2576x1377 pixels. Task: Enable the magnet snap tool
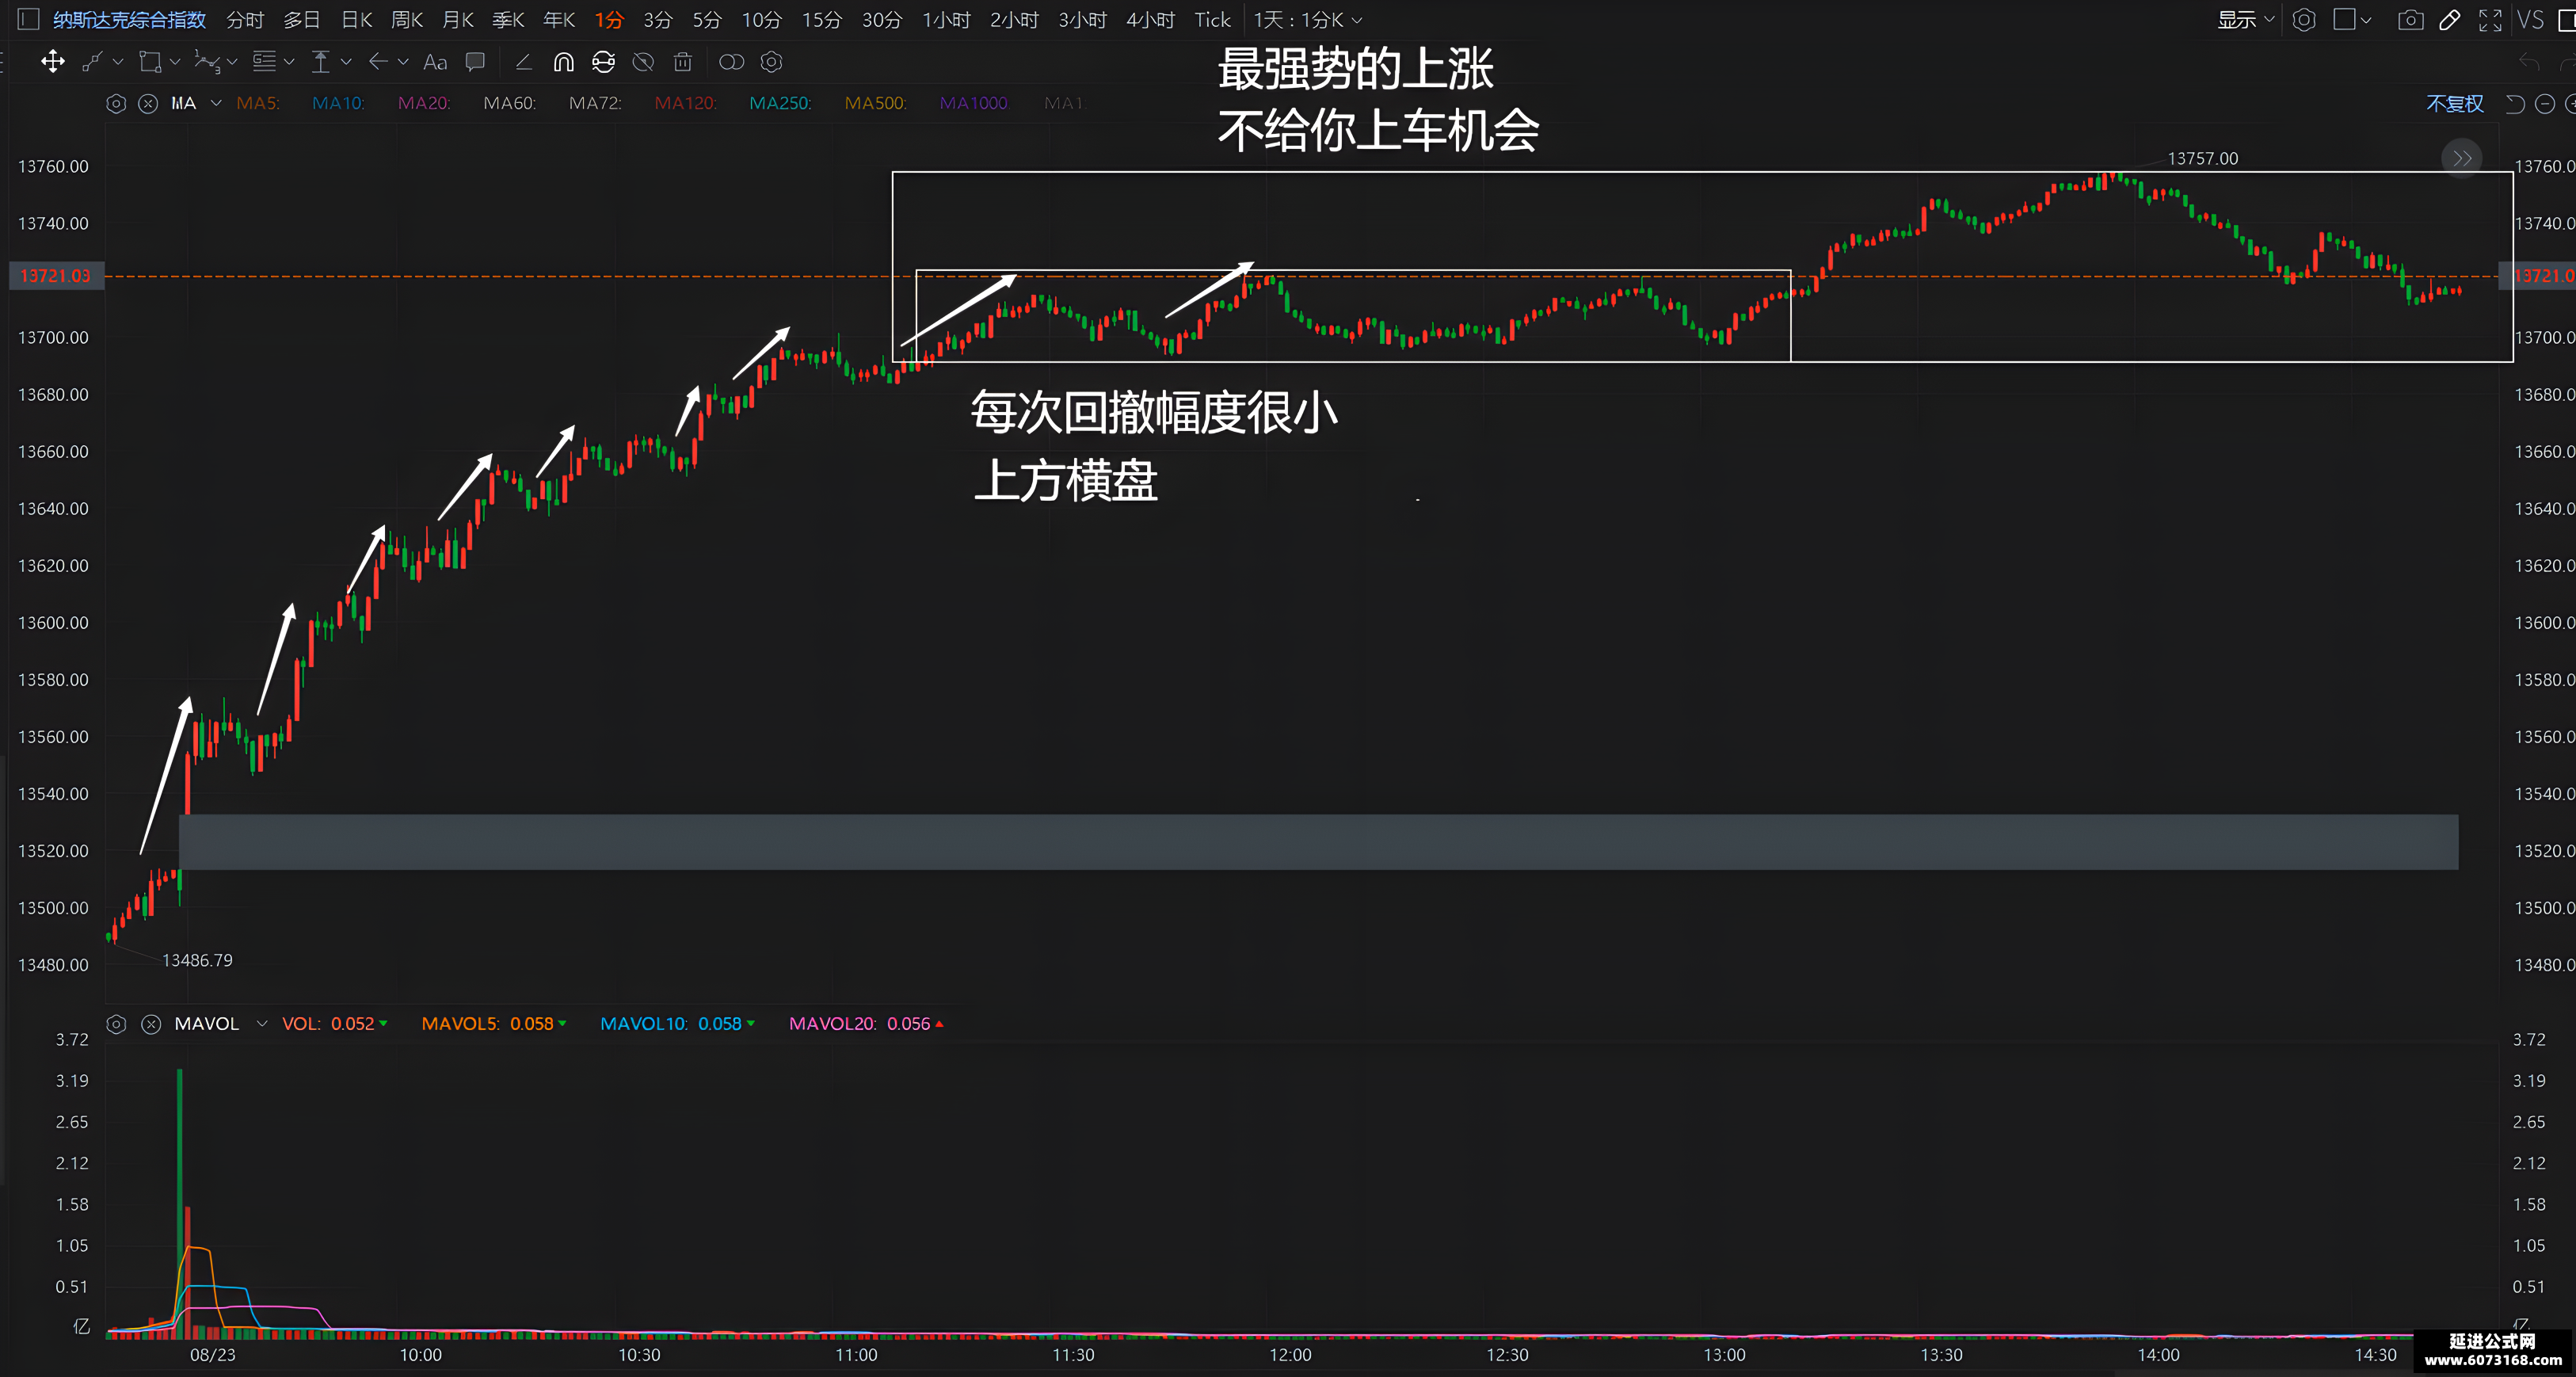(x=564, y=62)
